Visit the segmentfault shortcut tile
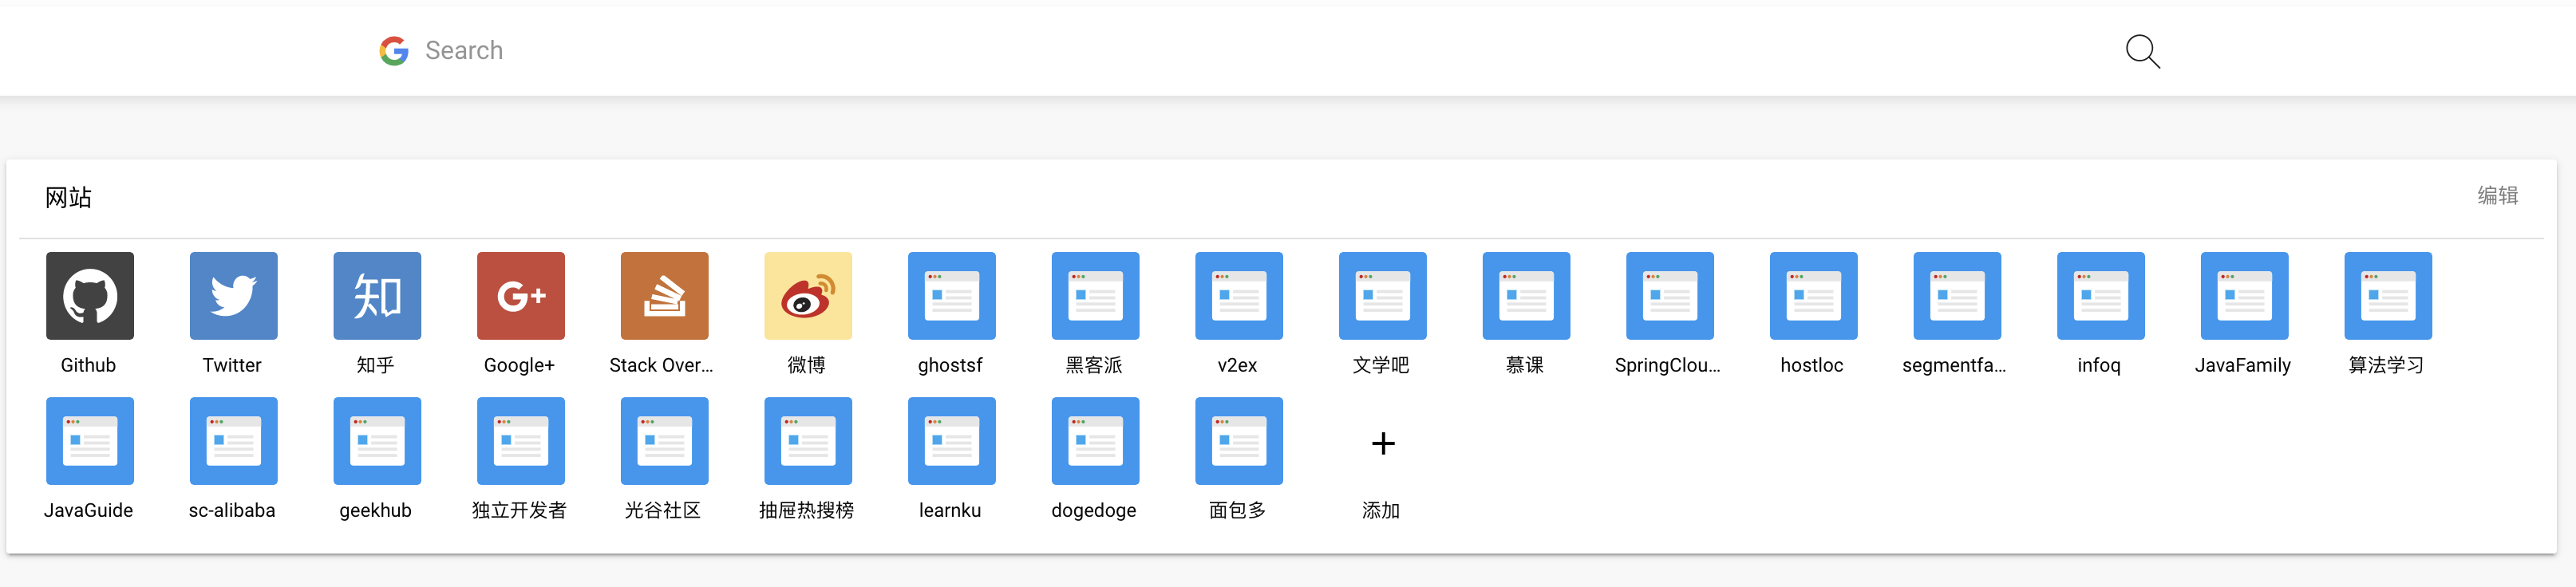This screenshot has width=2576, height=587. pos(1958,296)
